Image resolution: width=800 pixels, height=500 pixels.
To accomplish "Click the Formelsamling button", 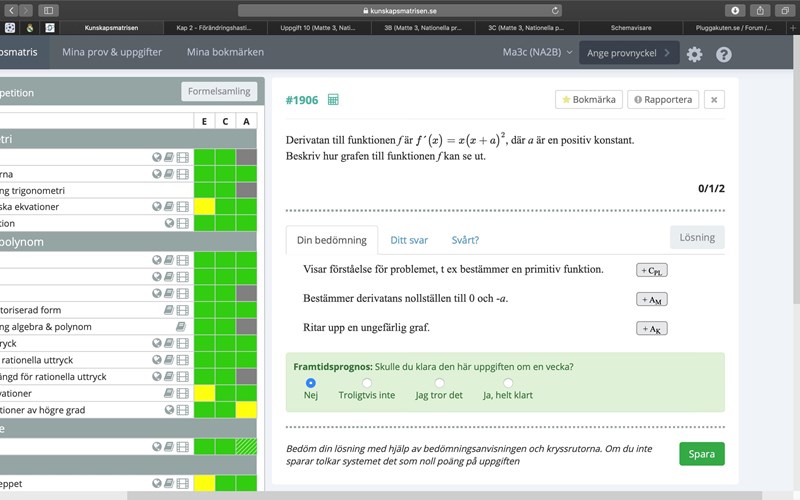I will 219,92.
